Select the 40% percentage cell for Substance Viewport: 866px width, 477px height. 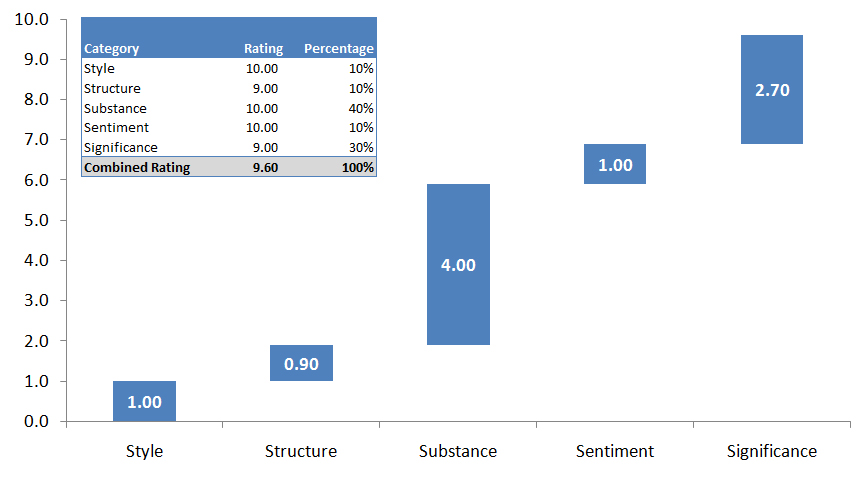point(361,108)
